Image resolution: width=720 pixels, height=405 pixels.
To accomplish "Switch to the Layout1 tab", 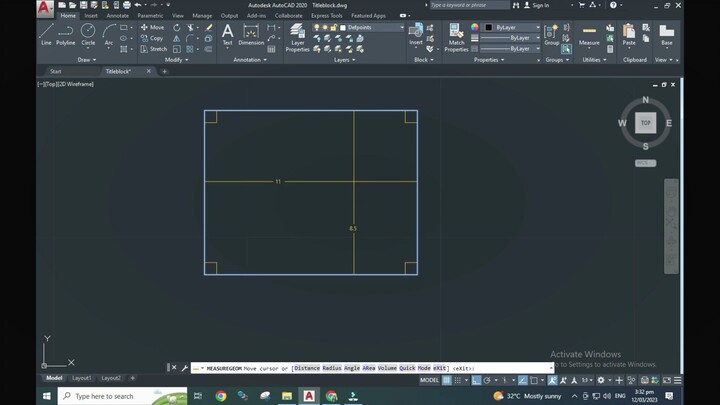I will click(x=82, y=378).
